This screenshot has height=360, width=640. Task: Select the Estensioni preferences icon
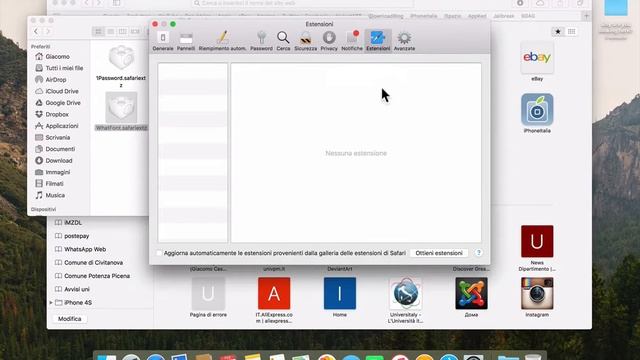coord(378,41)
